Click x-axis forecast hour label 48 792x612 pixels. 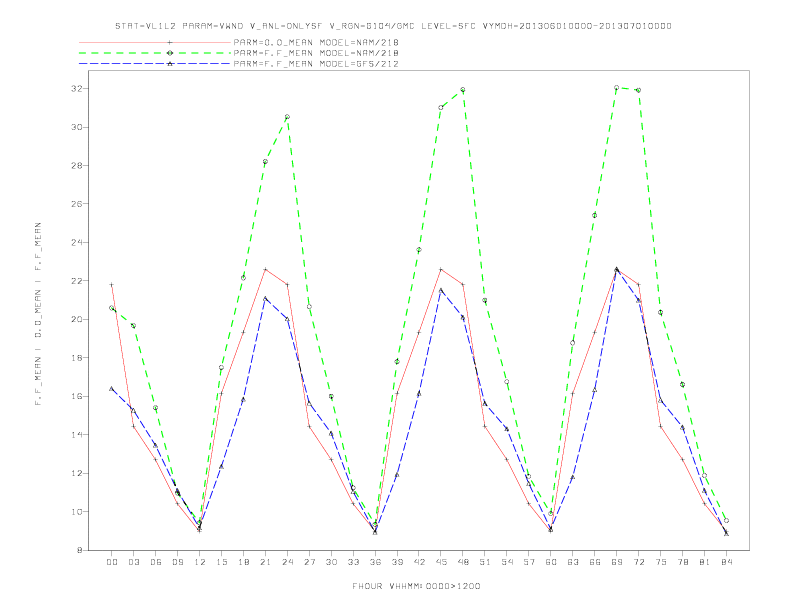(463, 562)
